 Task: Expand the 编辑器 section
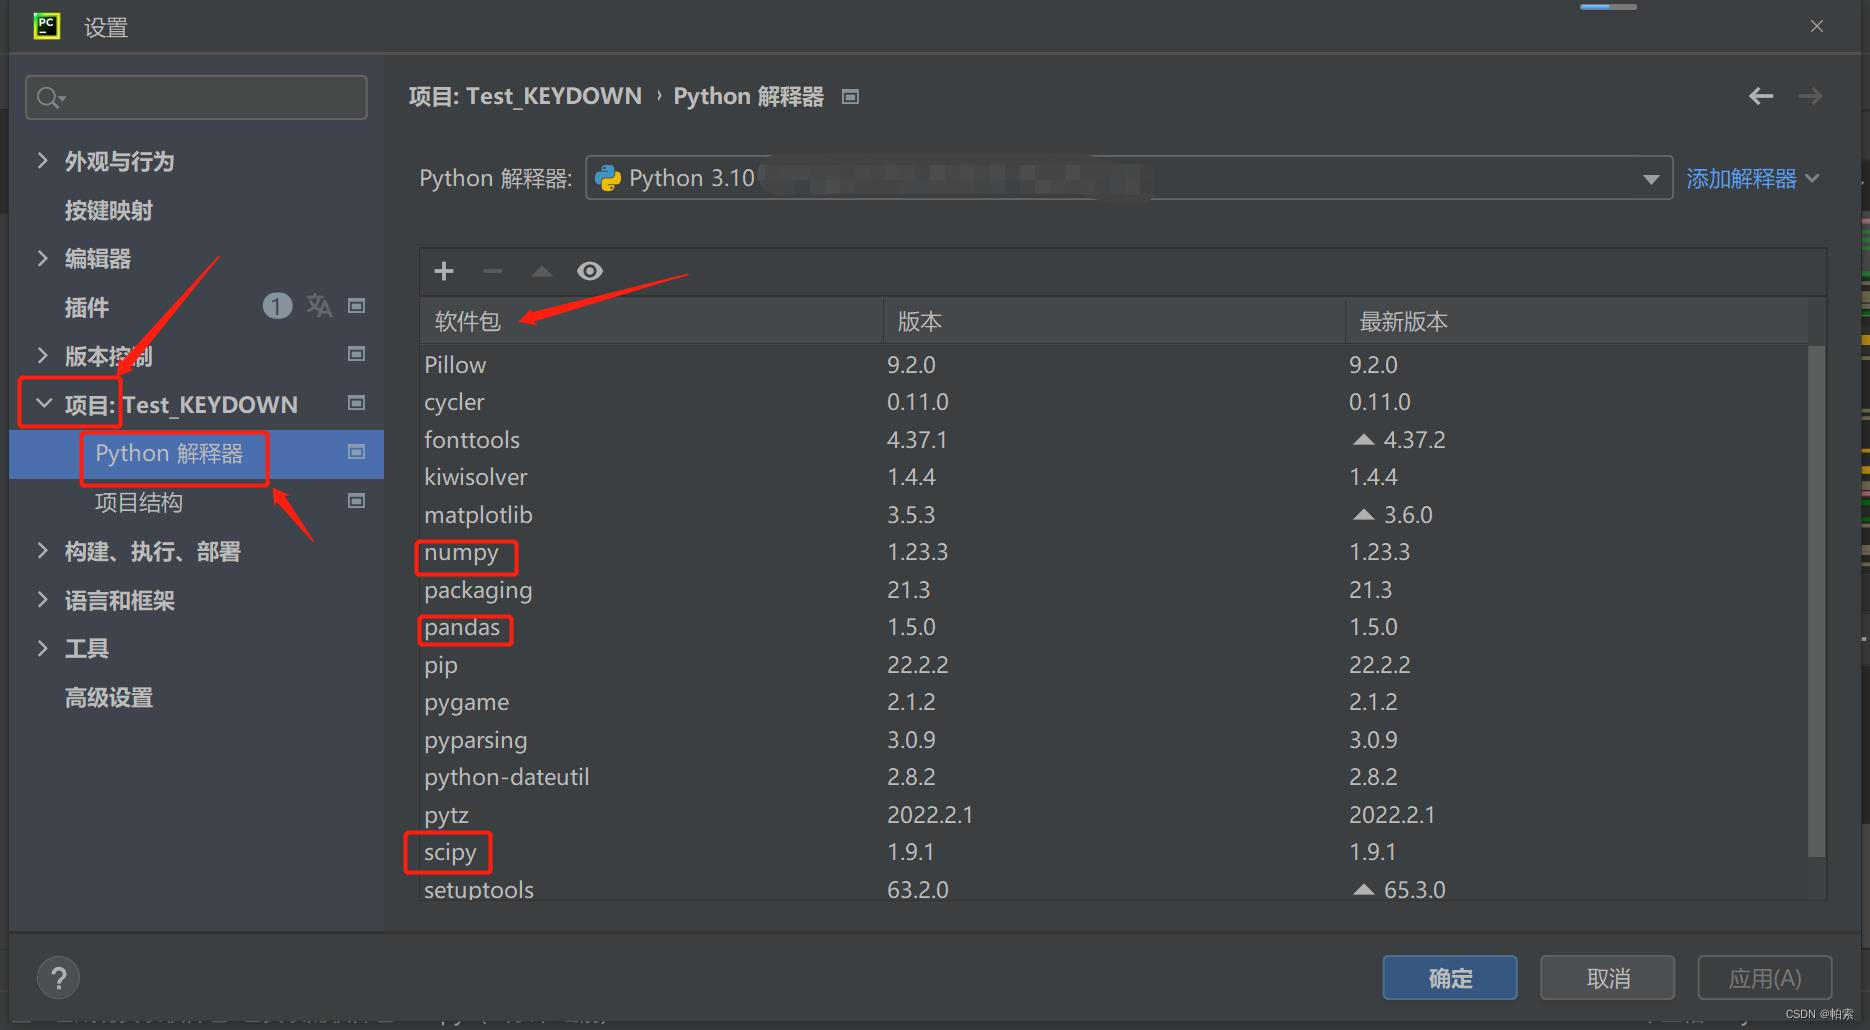(42, 258)
